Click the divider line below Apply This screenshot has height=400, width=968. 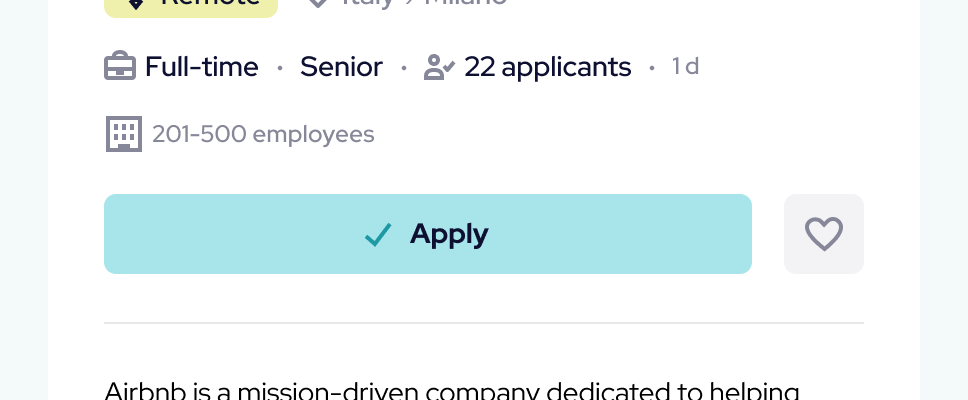pyautogui.click(x=484, y=323)
